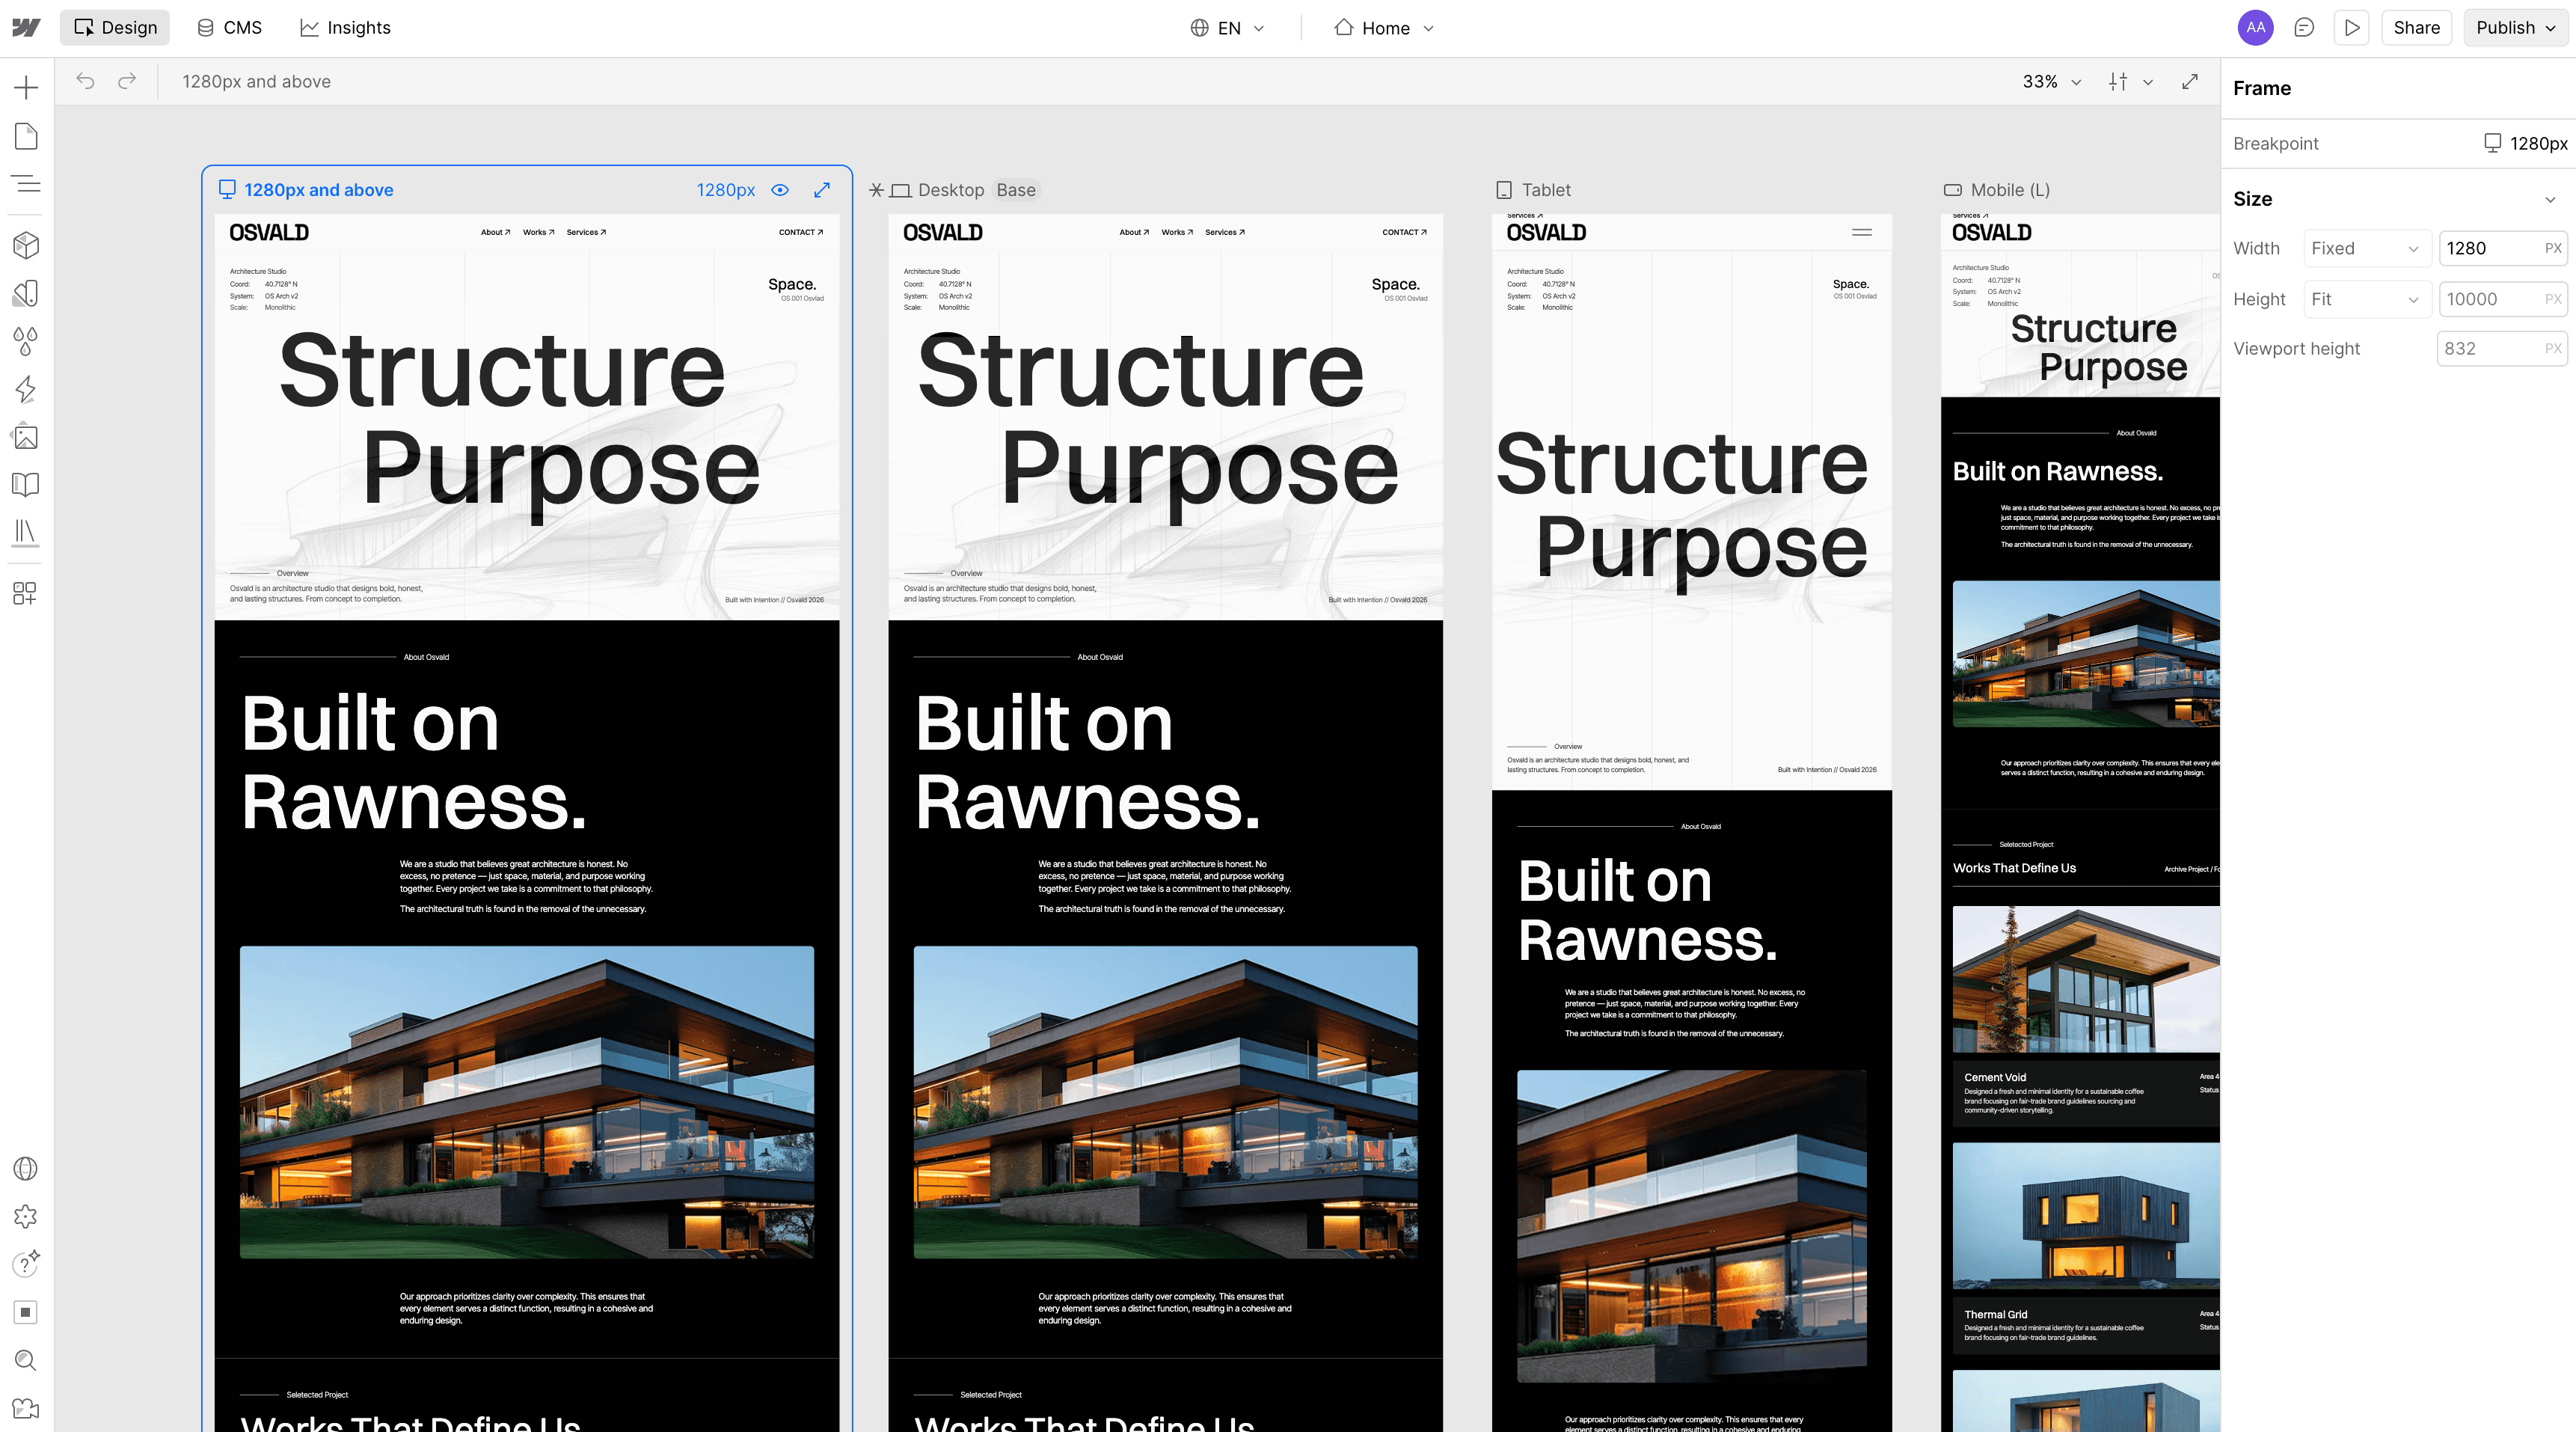Collapse the Size section
Viewport: 2576px width, 1432px height.
click(2550, 199)
